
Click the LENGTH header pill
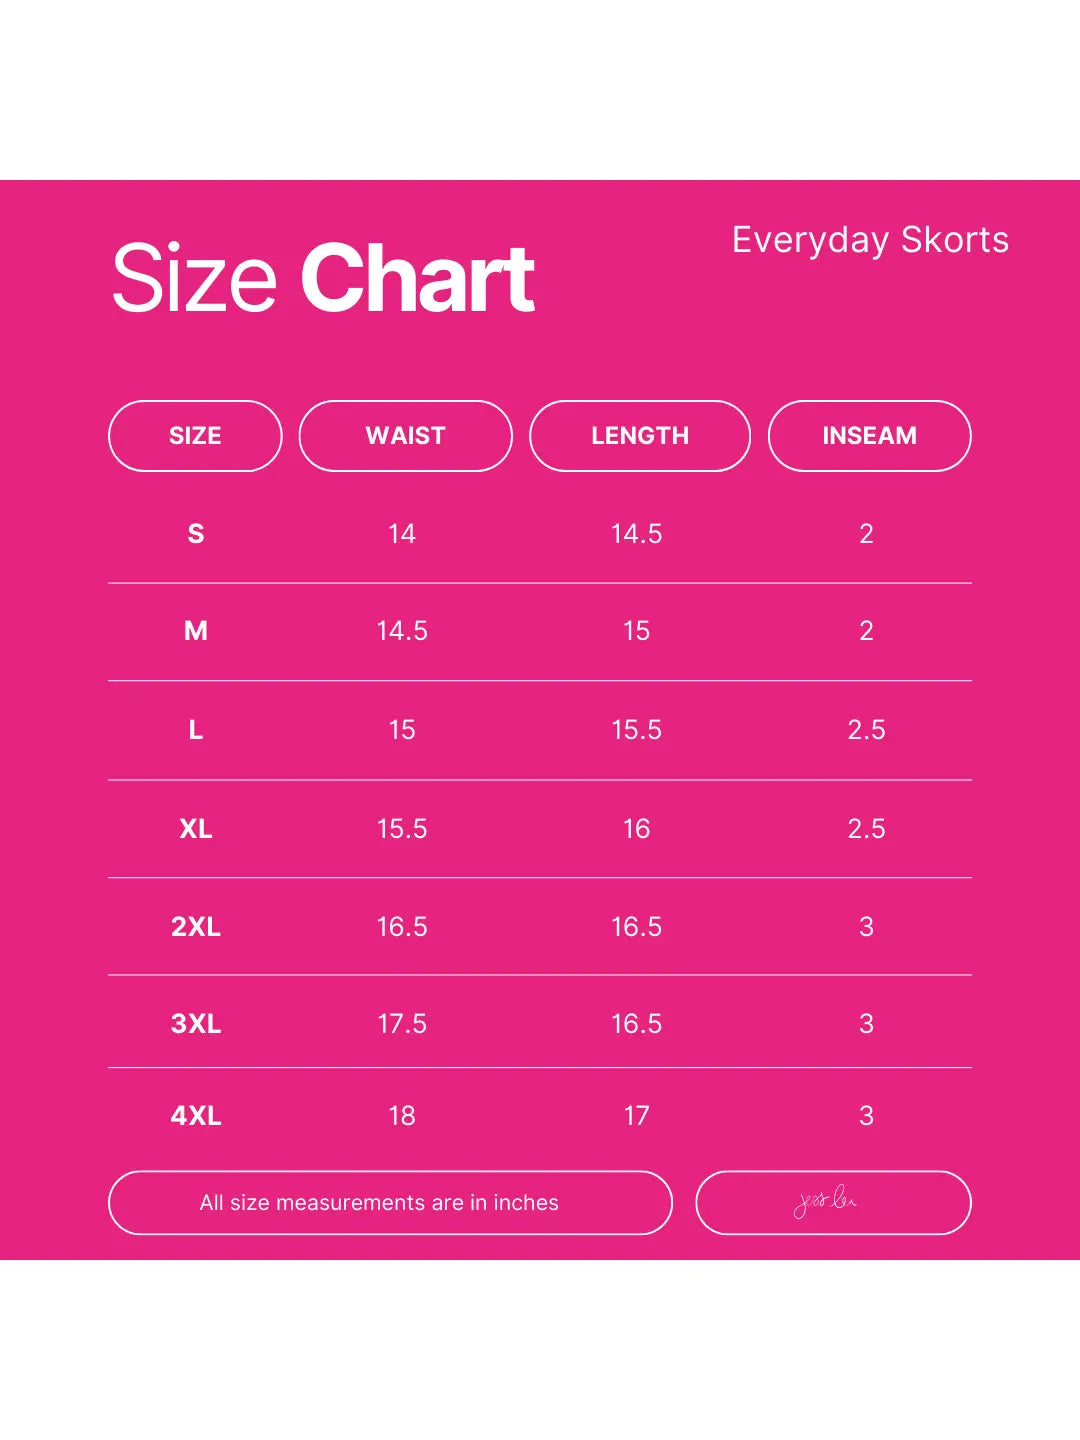click(639, 436)
